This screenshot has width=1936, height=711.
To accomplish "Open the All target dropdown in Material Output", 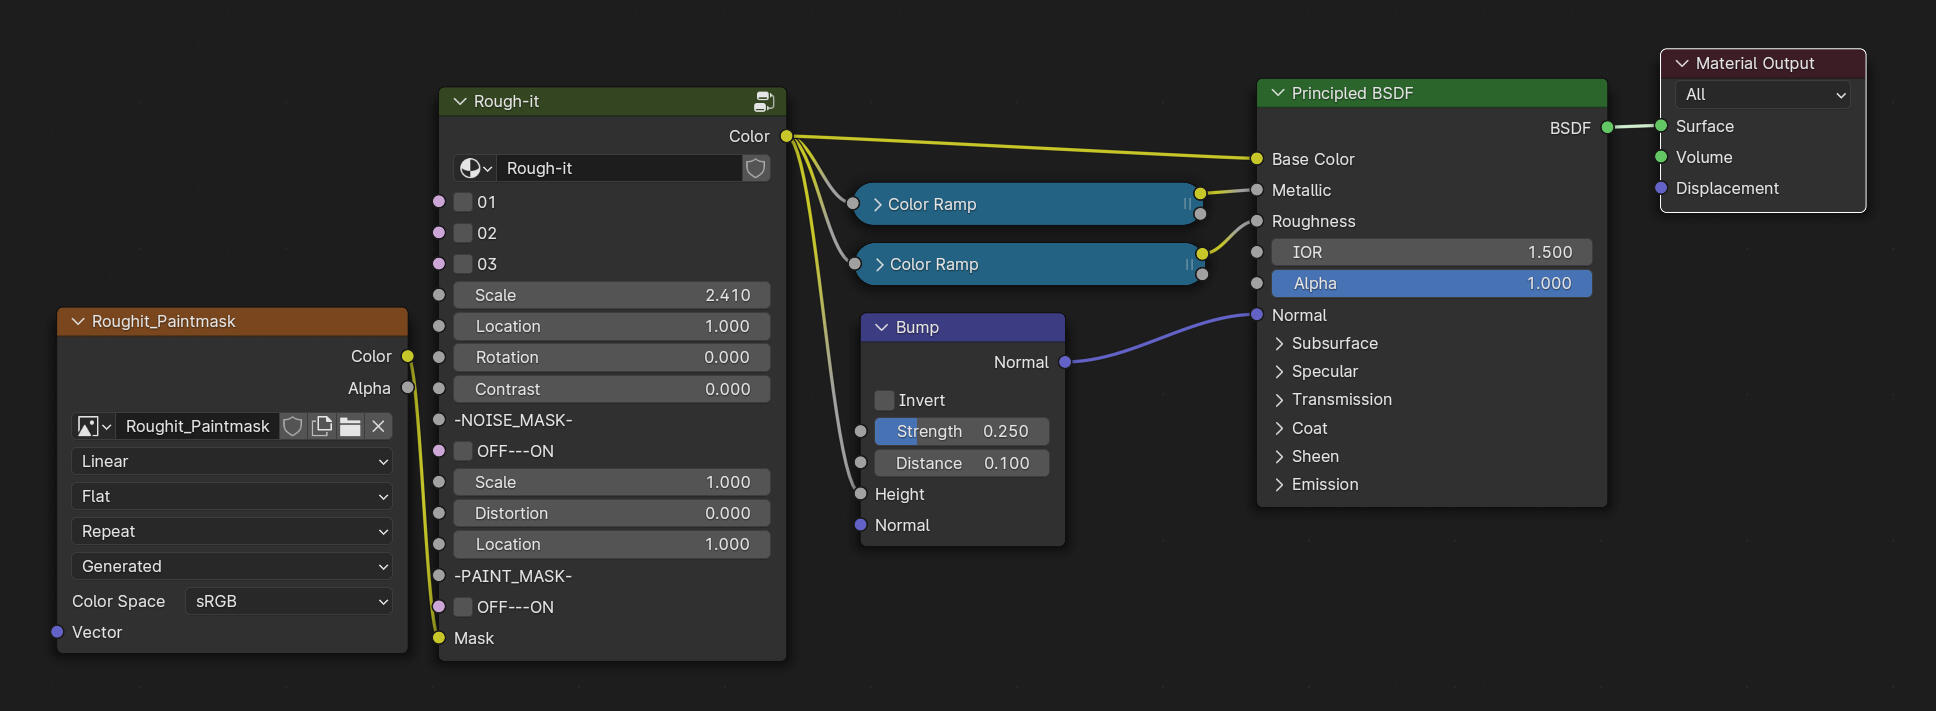I will tap(1763, 94).
